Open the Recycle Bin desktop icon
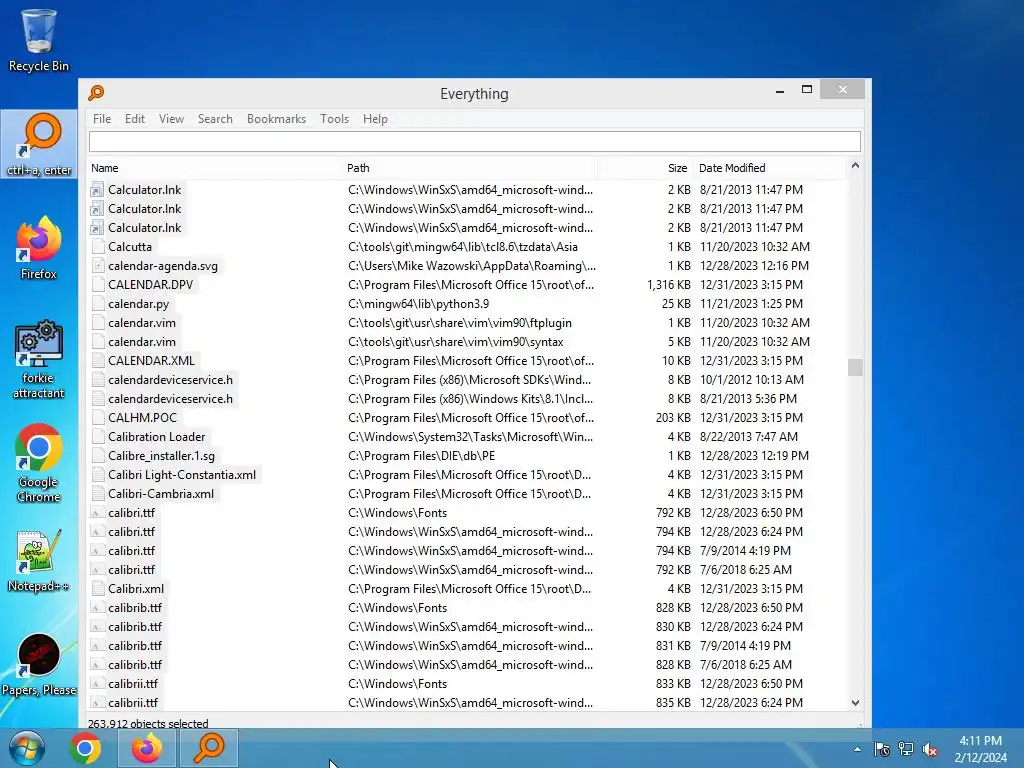This screenshot has height=768, width=1024. pyautogui.click(x=39, y=40)
